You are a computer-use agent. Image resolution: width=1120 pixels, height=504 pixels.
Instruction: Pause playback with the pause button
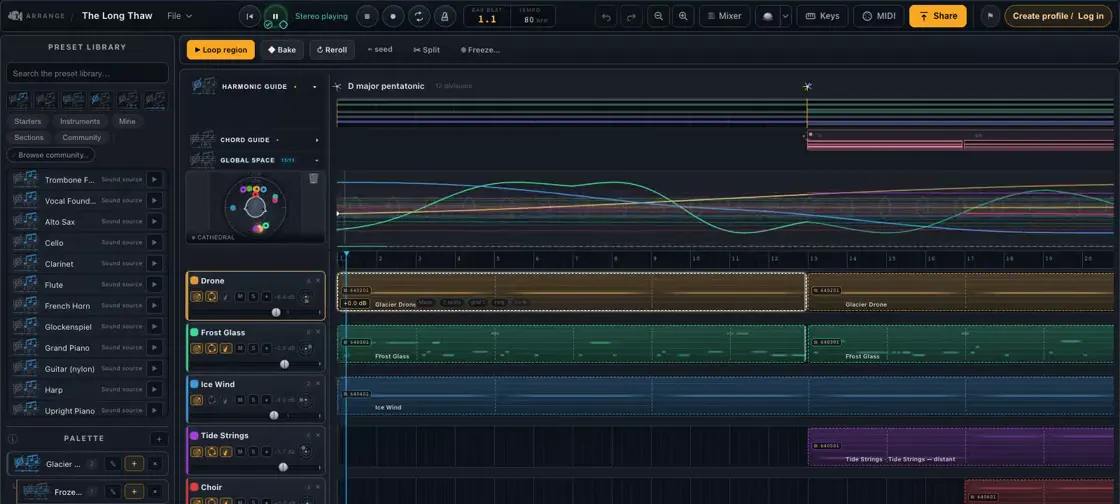click(x=275, y=16)
